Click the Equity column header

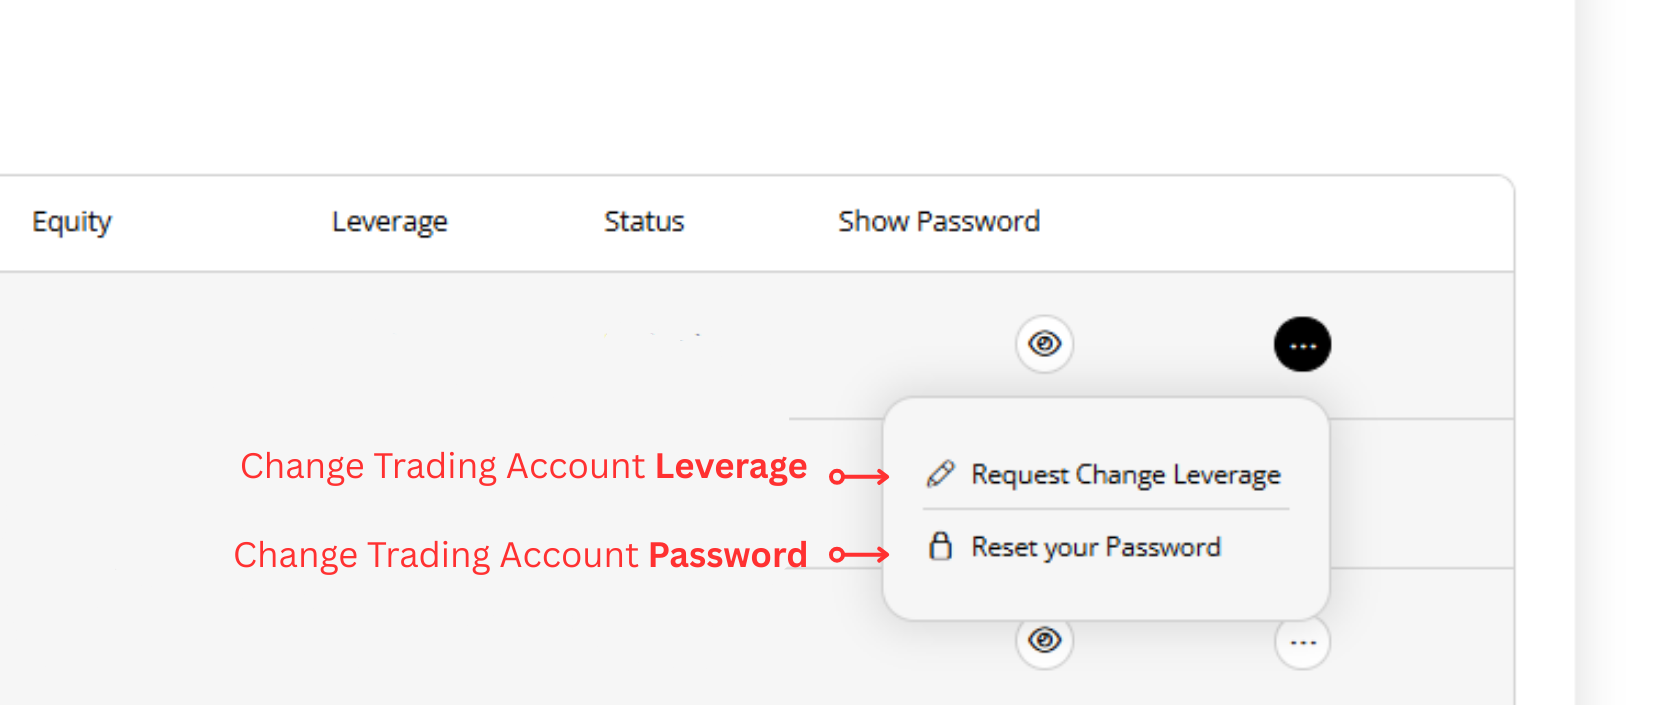pos(72,221)
